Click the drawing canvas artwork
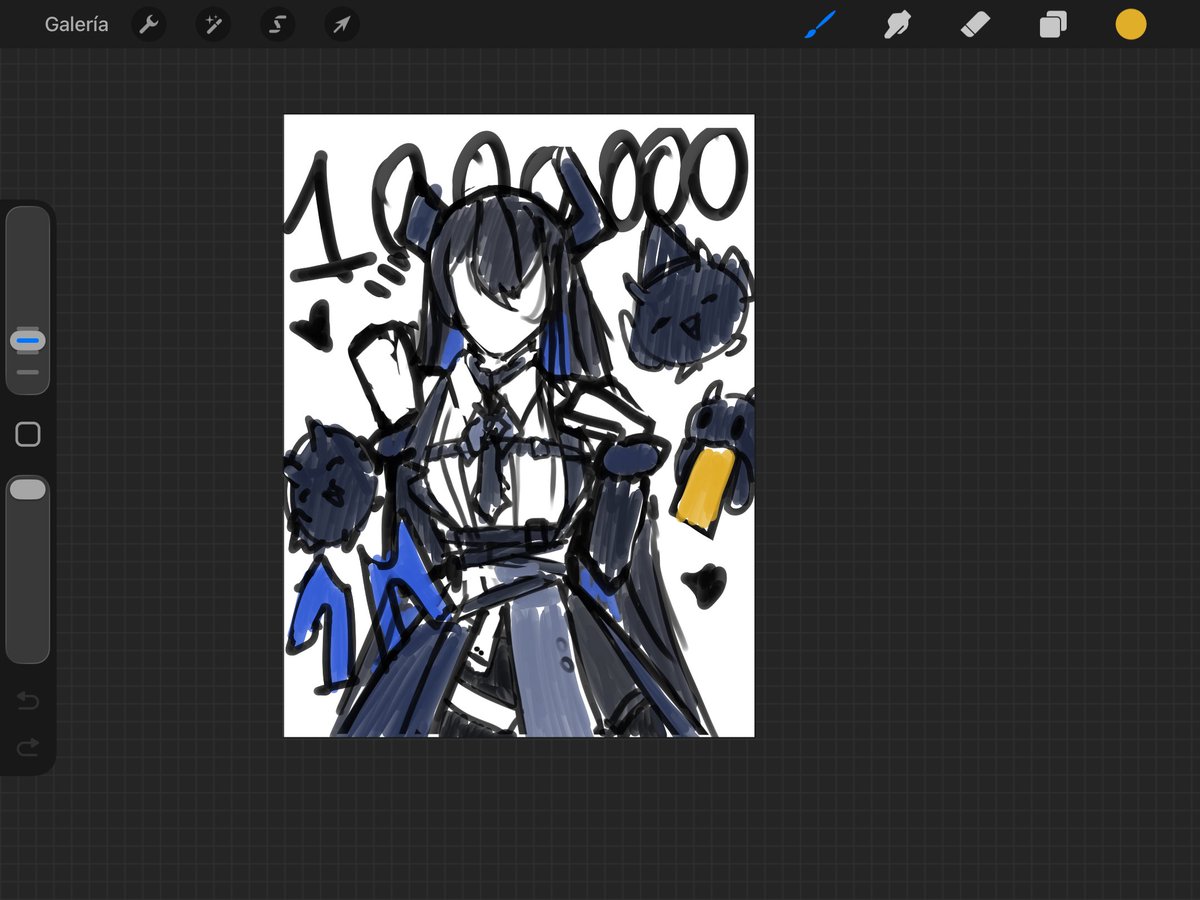The image size is (1200, 900). tap(519, 426)
